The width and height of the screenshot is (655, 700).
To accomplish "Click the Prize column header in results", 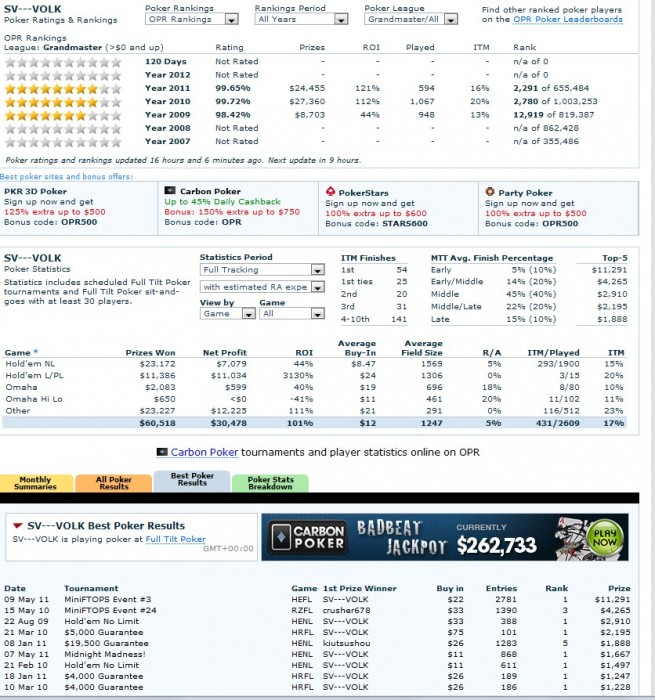I will pyautogui.click(x=619, y=588).
